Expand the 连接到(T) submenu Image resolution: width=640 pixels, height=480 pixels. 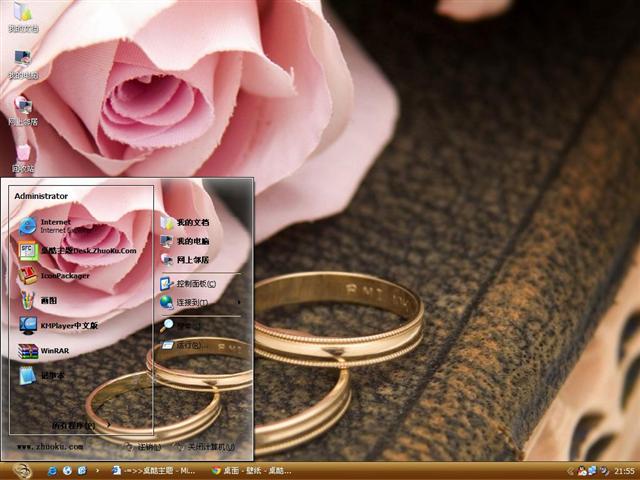[200, 302]
